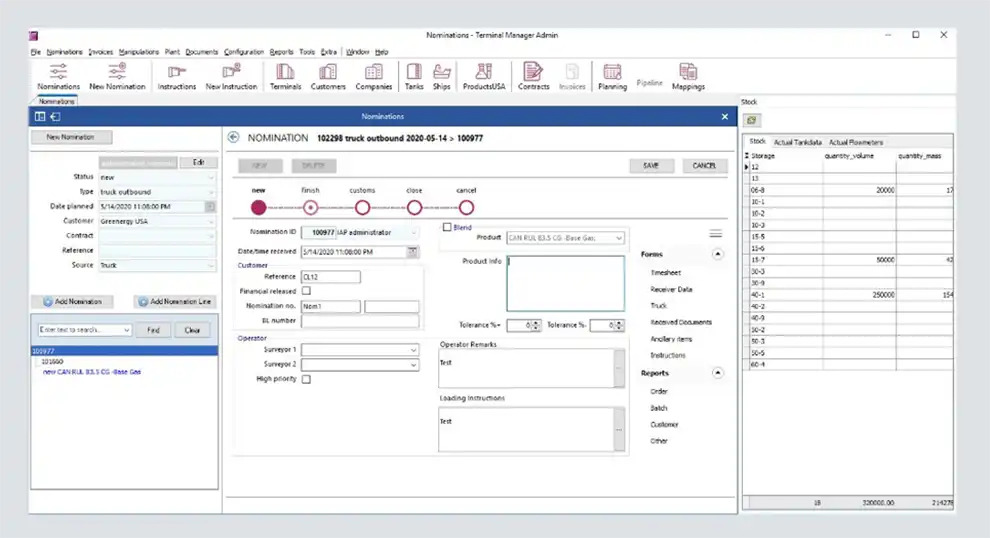Click the BL number input field

[360, 321]
